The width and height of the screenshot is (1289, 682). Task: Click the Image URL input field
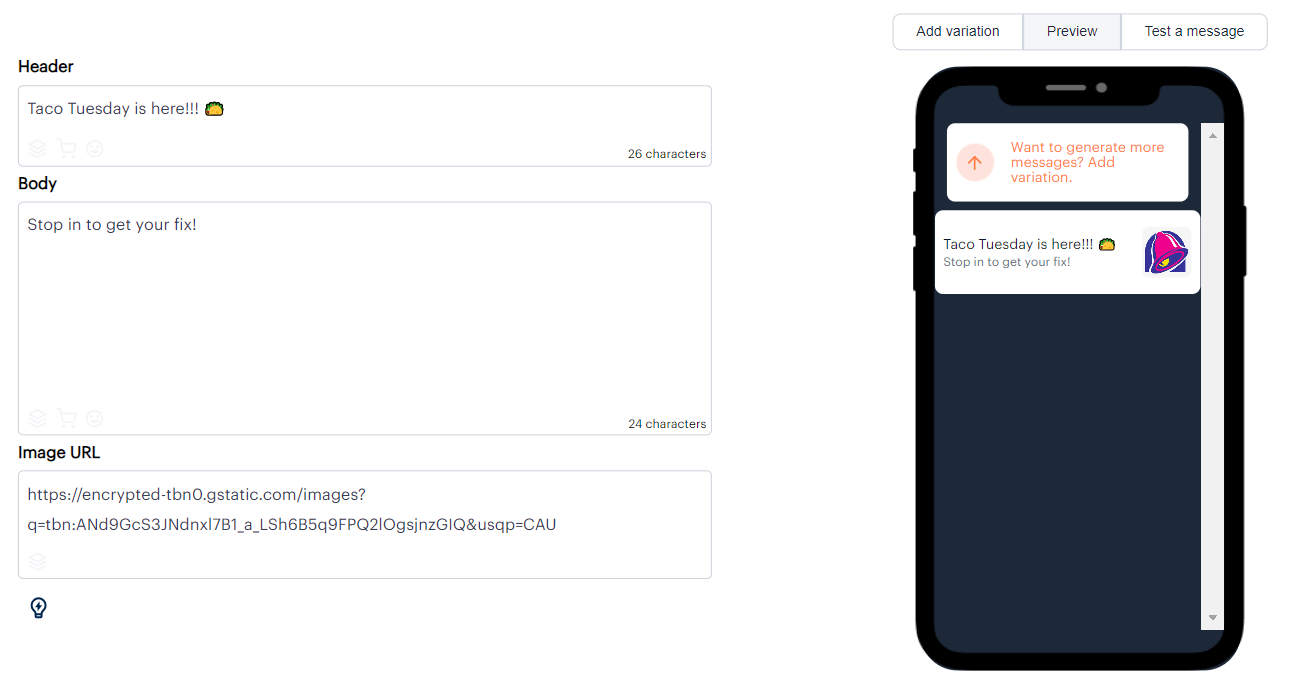tap(365, 524)
